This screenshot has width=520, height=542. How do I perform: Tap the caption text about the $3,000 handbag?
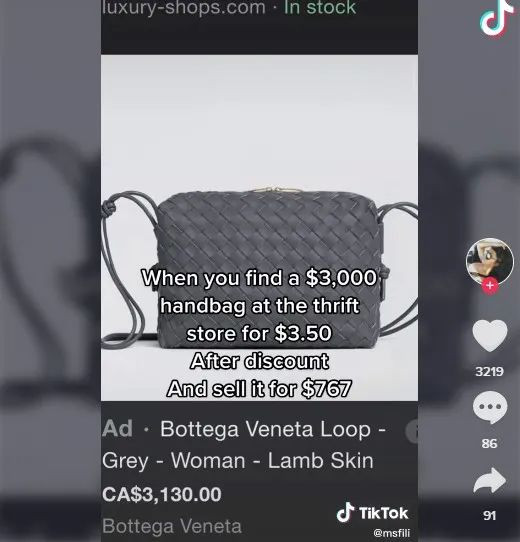point(259,333)
